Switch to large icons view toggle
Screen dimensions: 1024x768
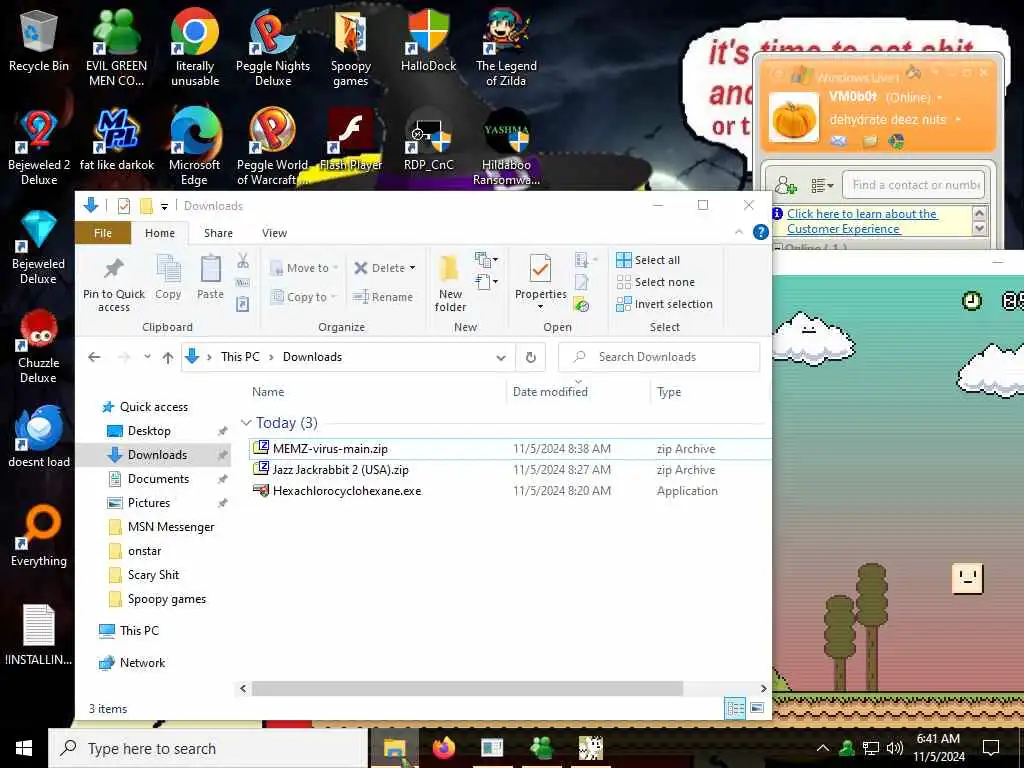coord(757,709)
